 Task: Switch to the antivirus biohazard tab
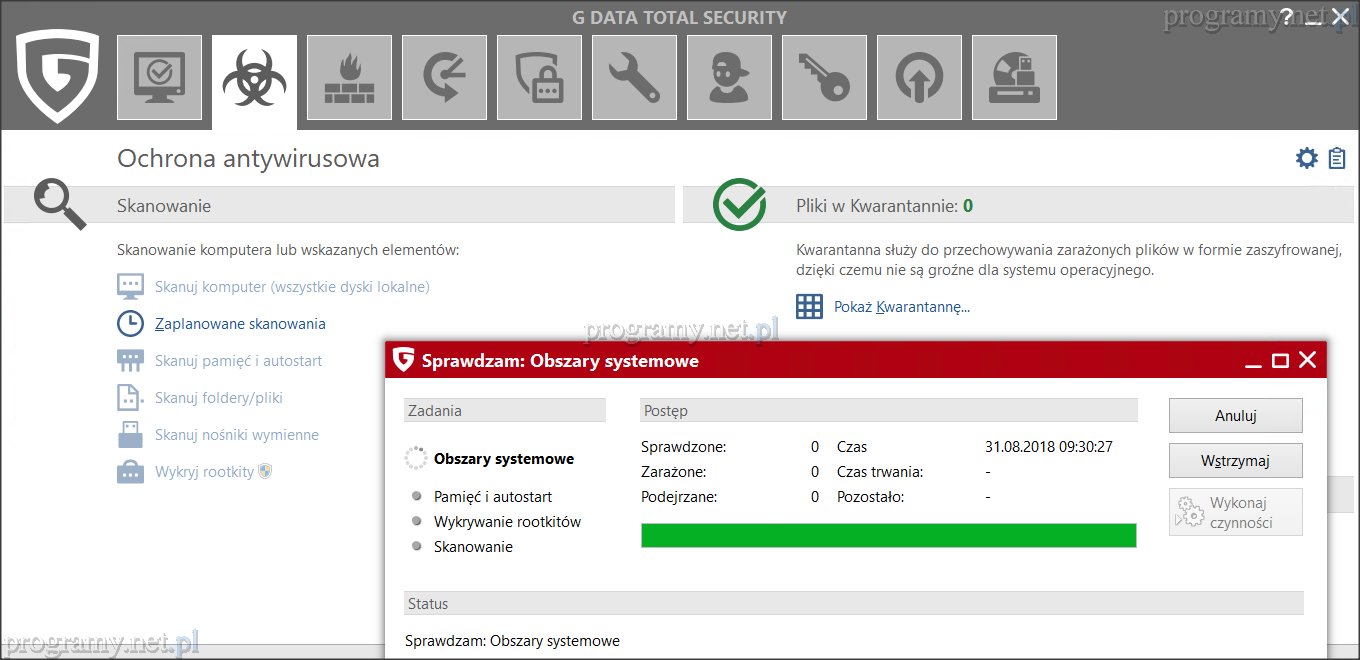tap(254, 80)
